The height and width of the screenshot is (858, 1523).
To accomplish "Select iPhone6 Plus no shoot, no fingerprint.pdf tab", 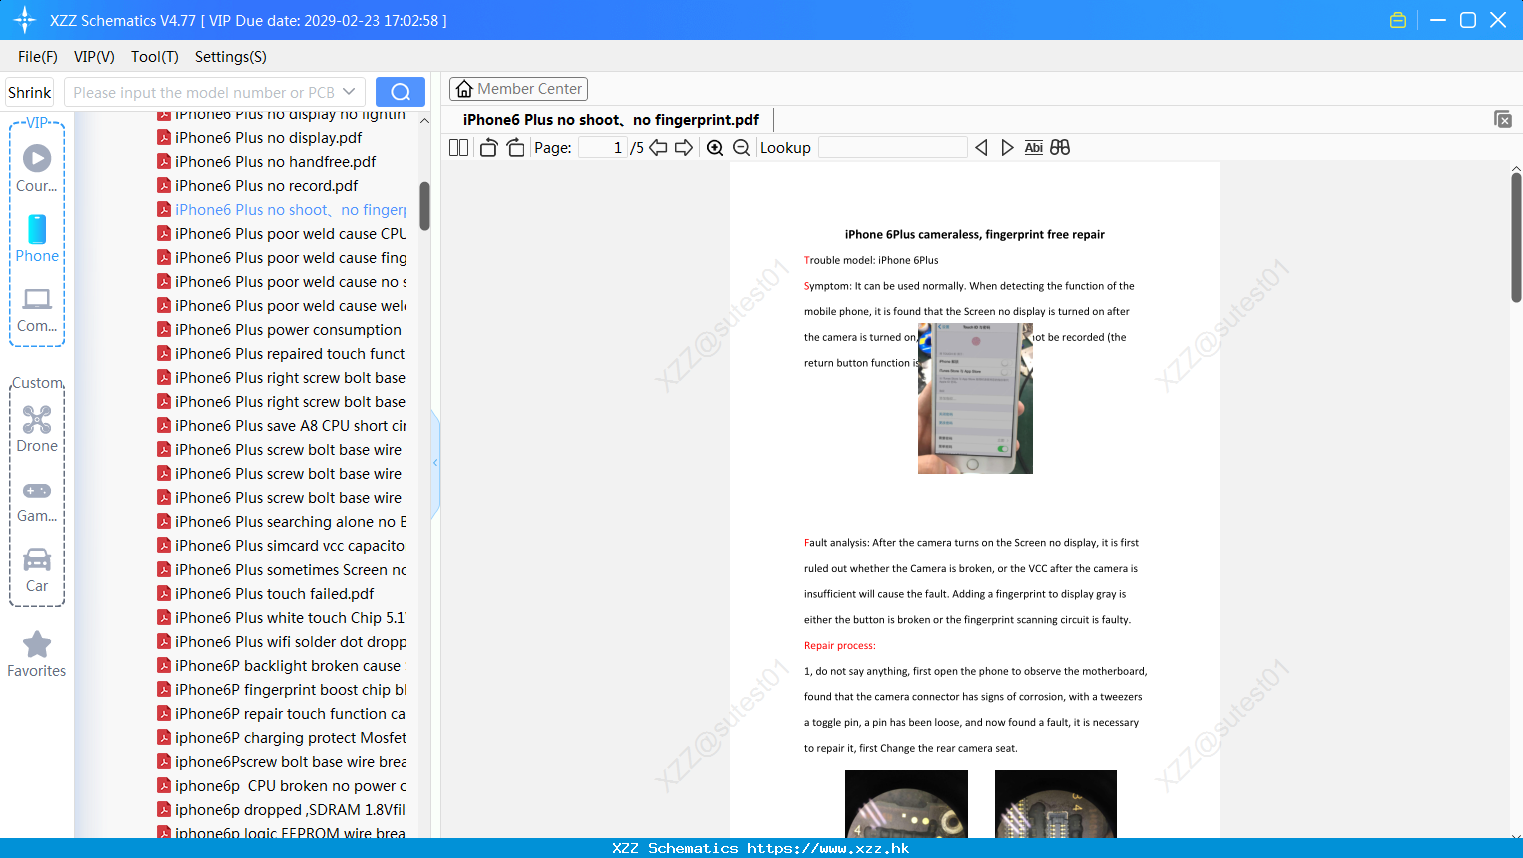I will click(x=611, y=120).
